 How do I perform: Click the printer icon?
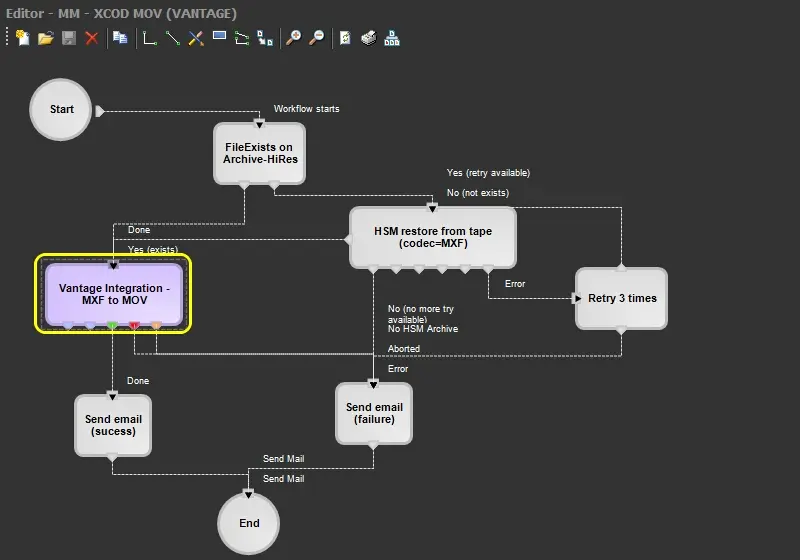pos(368,38)
